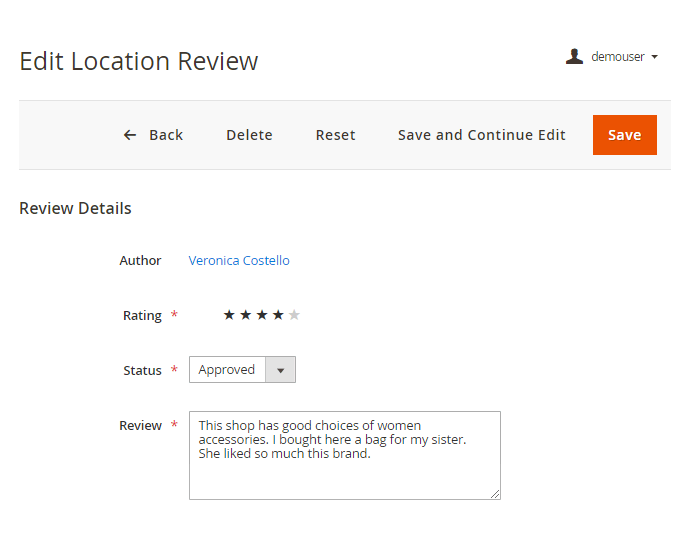685x550 pixels.
Task: Delete this location review
Action: tap(249, 135)
